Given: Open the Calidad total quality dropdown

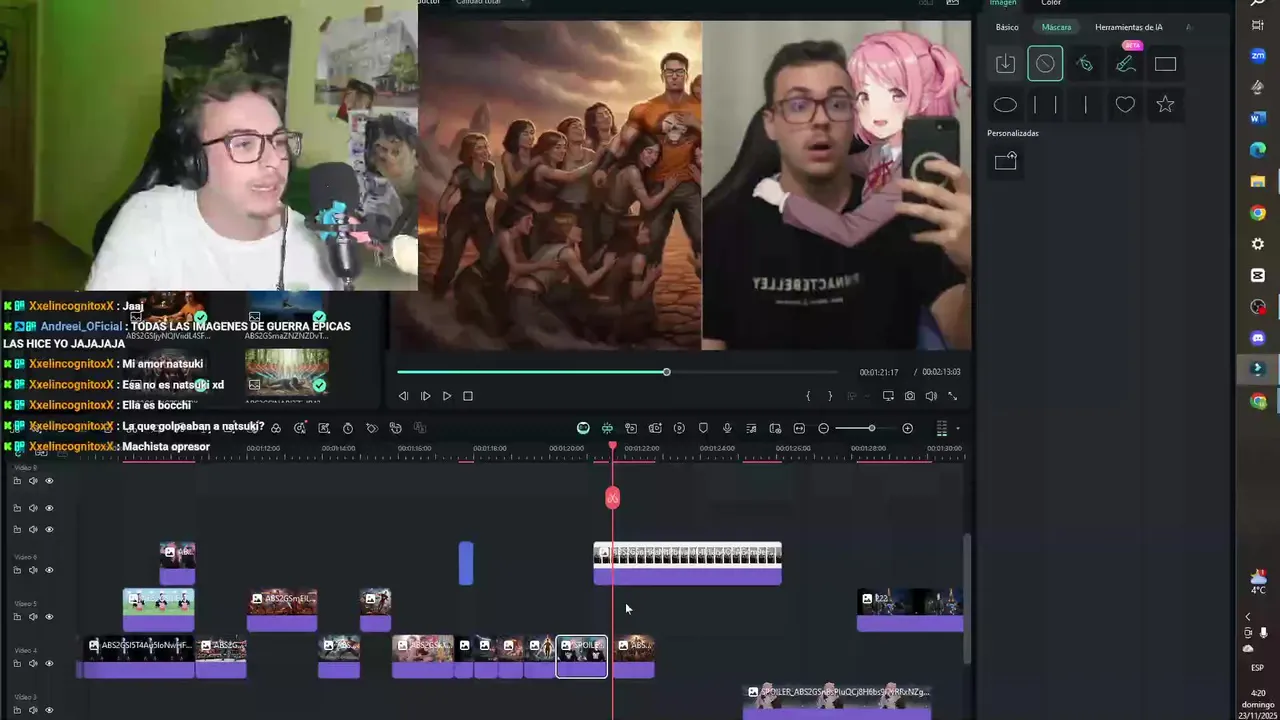Looking at the screenshot, I should 492,3.
